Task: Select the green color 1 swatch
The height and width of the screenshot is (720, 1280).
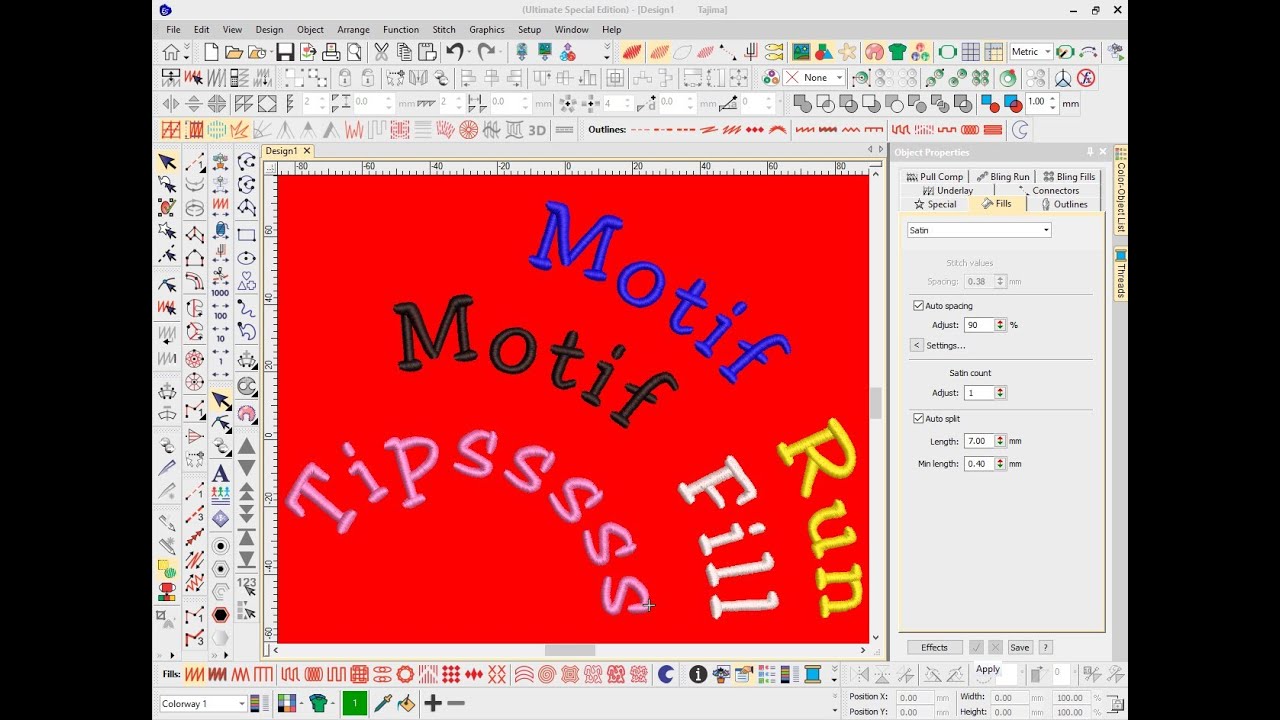Action: (355, 704)
